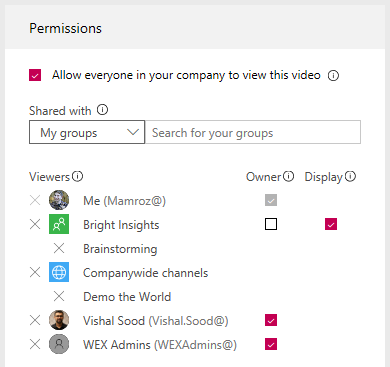Screen dimensions: 390x367
Task: Uncheck Owner checkbox for WEX Admins
Action: pyautogui.click(x=271, y=344)
